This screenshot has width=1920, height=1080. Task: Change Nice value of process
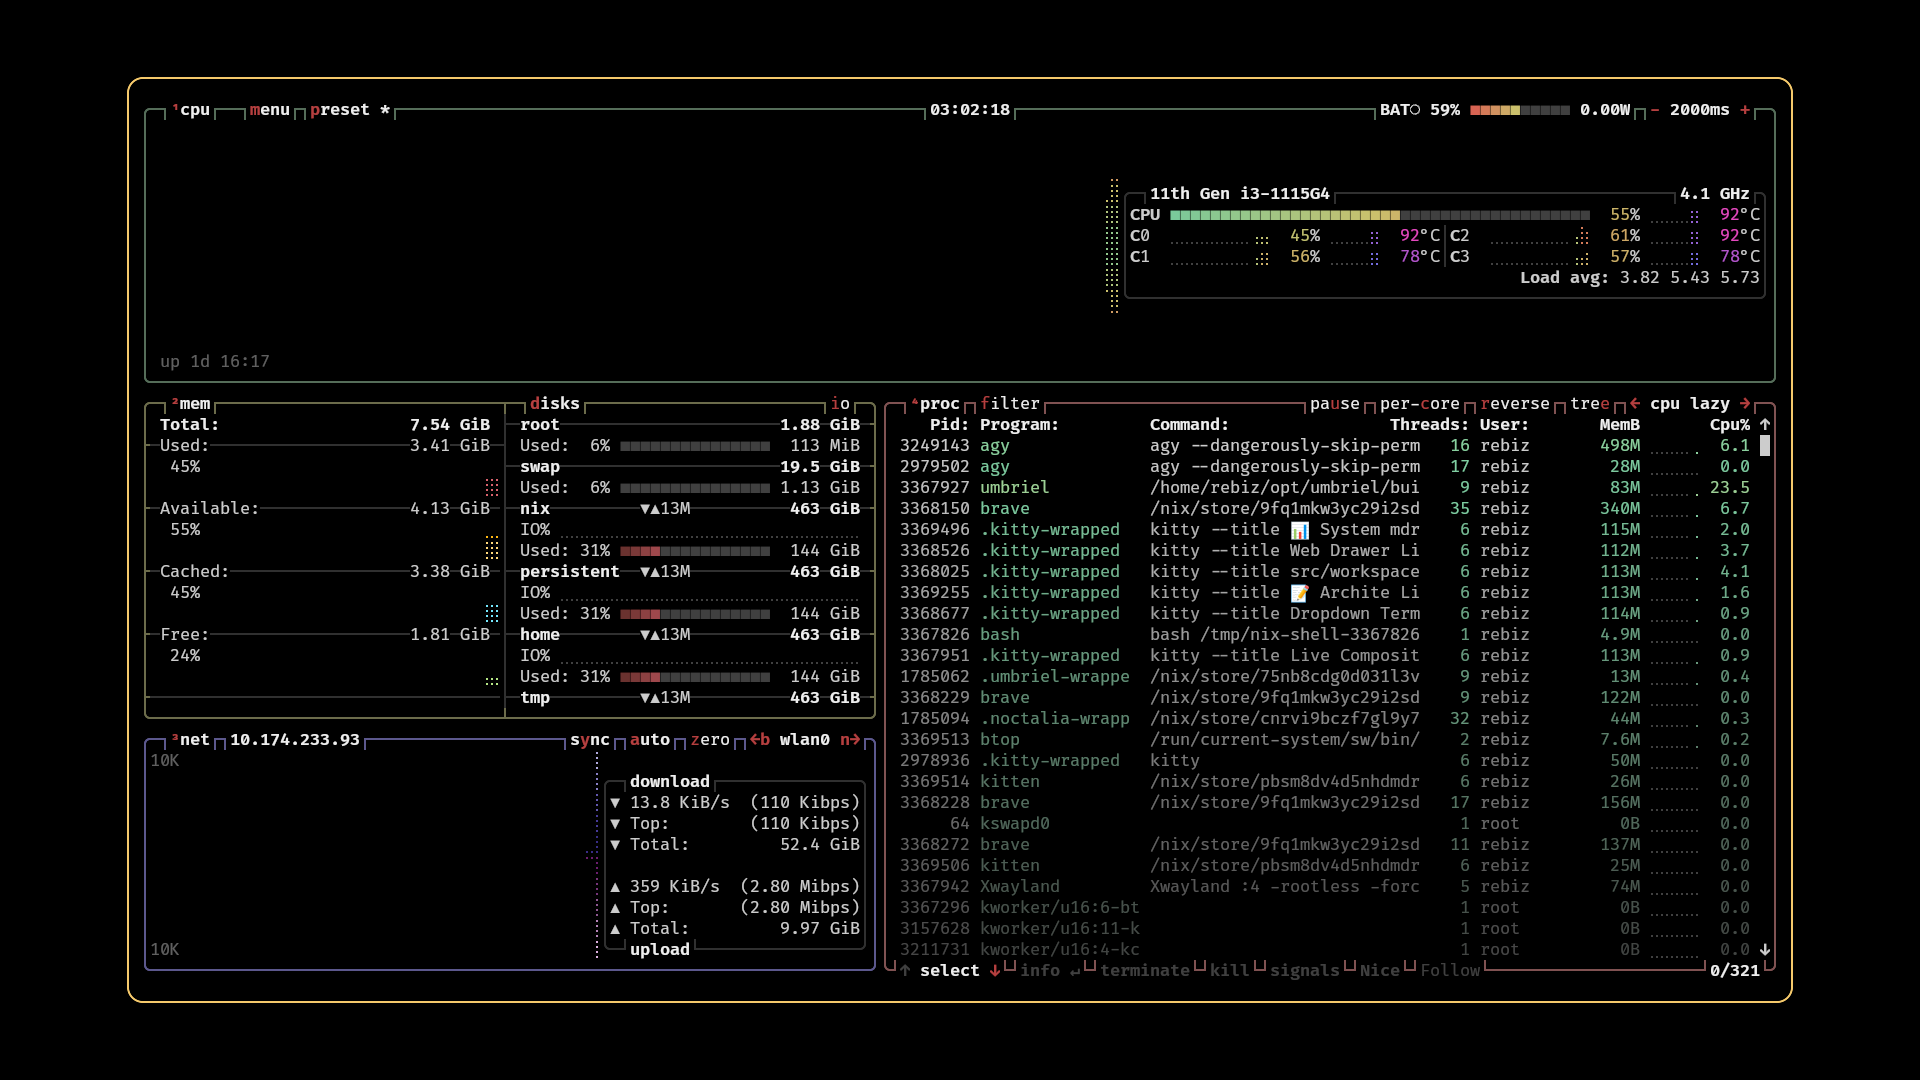1380,971
